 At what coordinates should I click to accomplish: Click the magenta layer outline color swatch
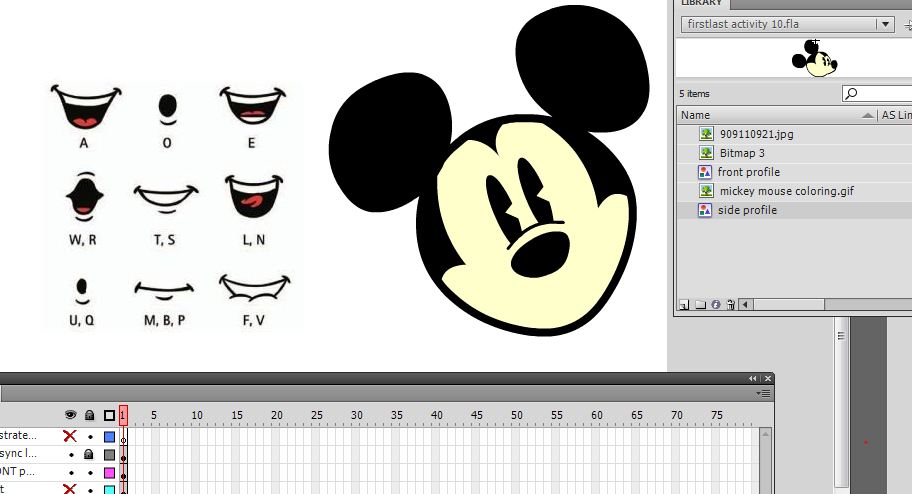pos(109,472)
